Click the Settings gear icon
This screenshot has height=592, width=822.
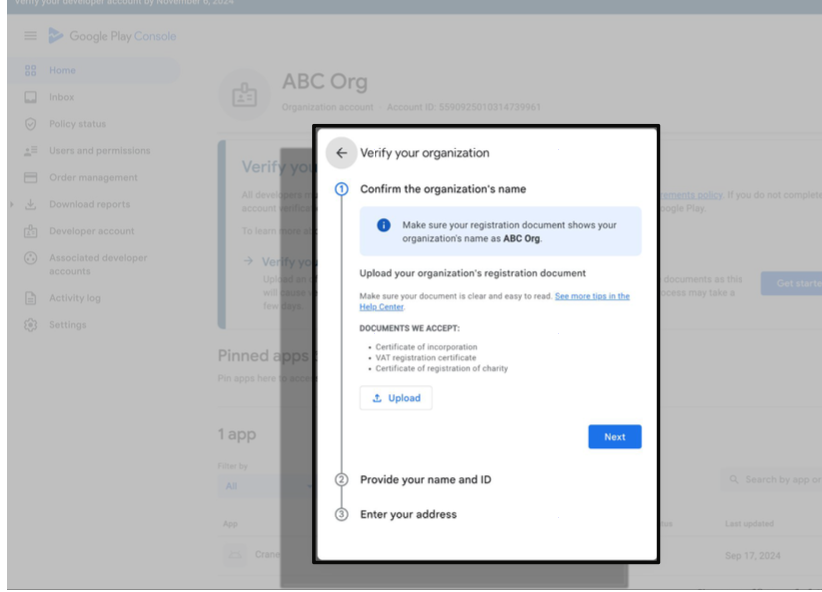[x=30, y=325]
